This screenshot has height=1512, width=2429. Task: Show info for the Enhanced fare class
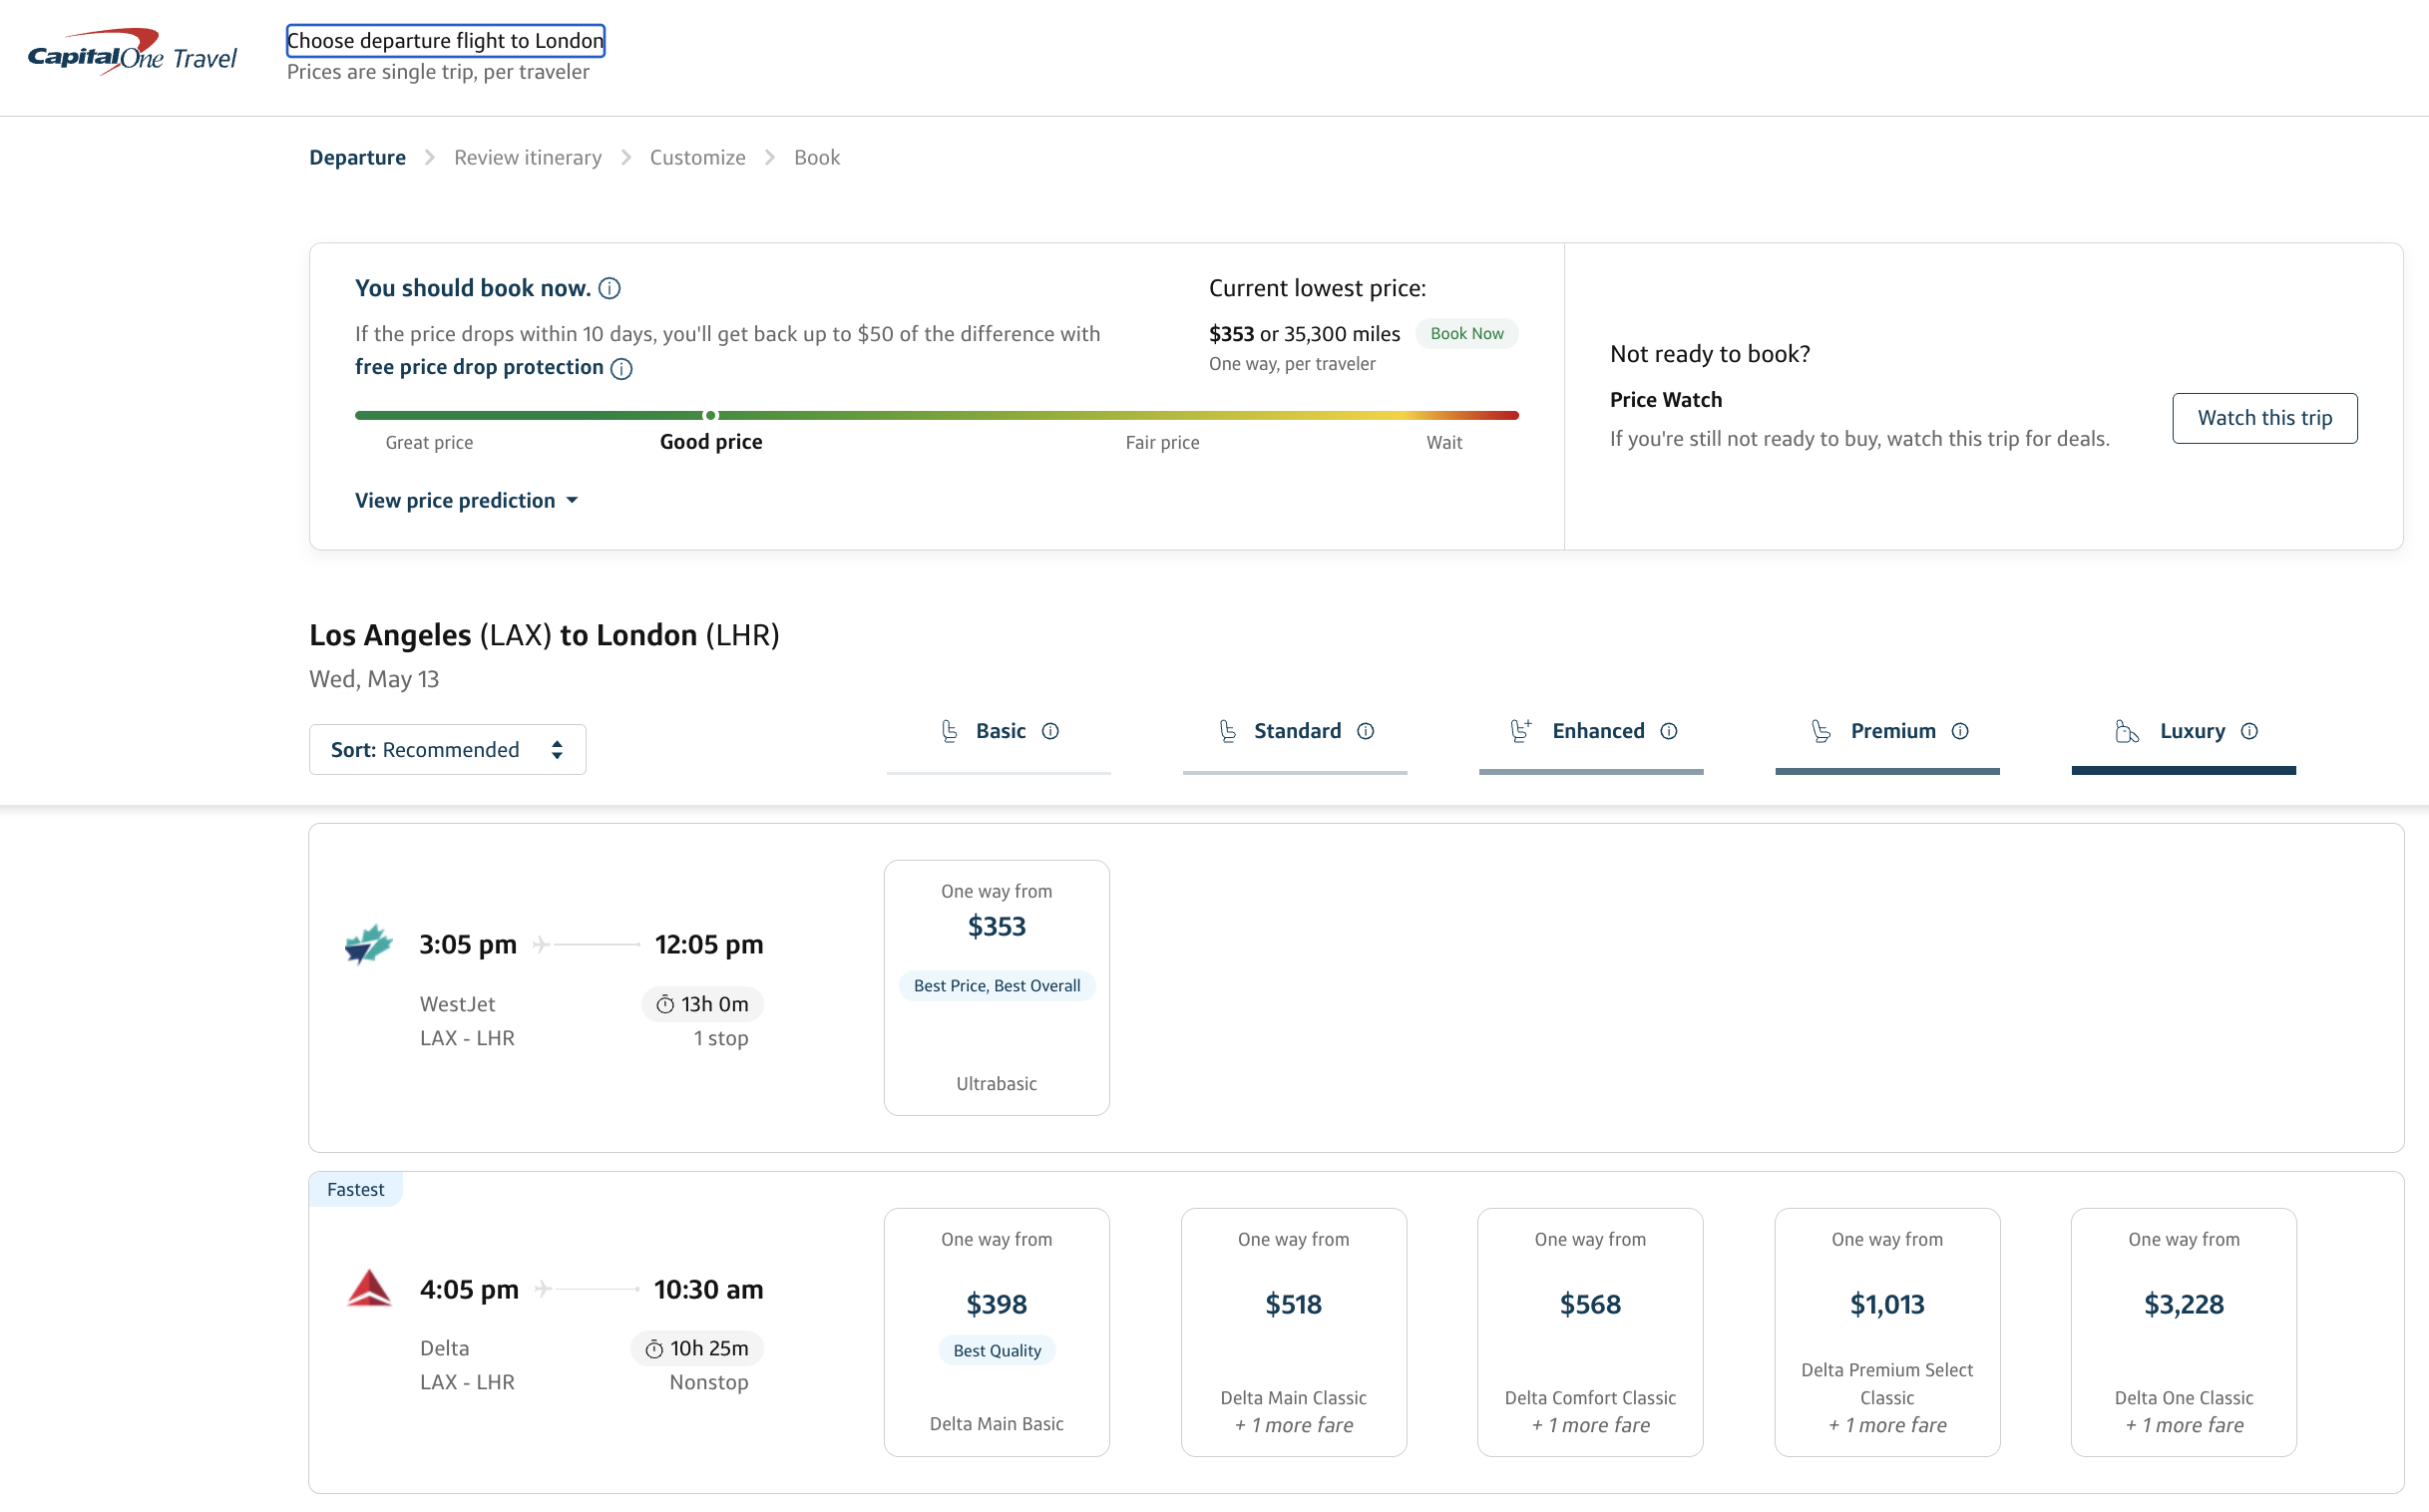(x=1668, y=731)
